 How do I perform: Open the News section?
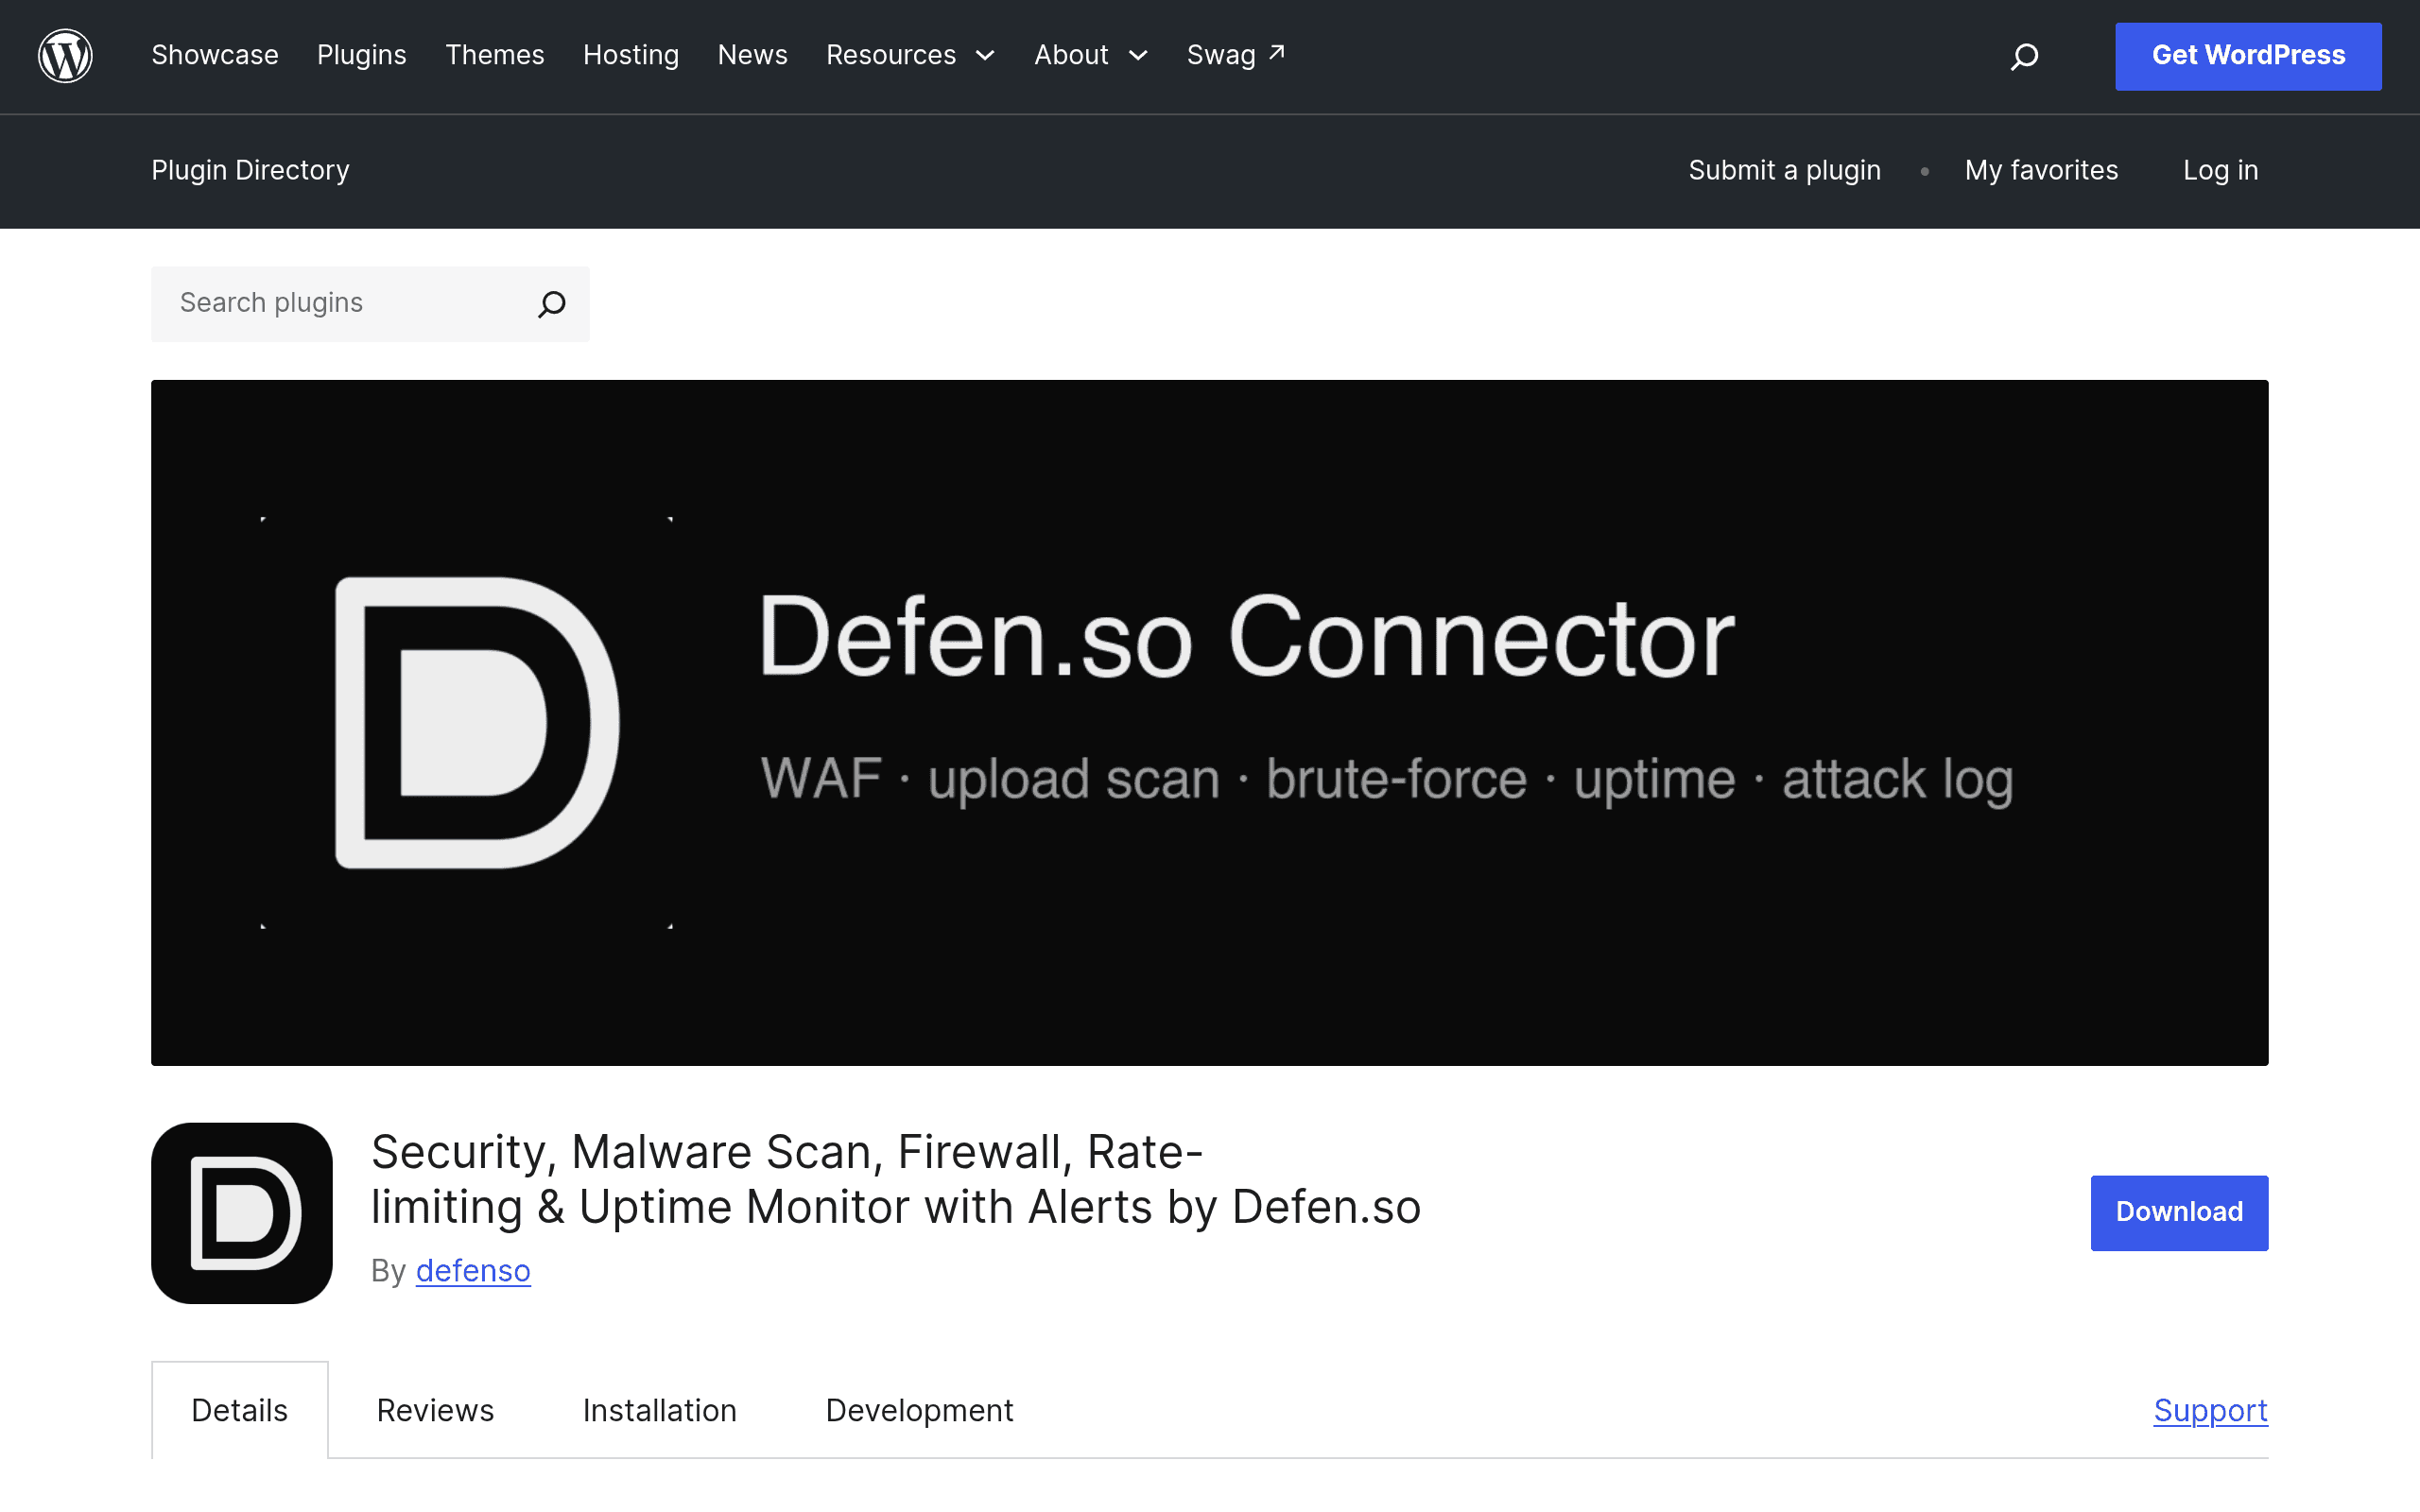coord(753,55)
